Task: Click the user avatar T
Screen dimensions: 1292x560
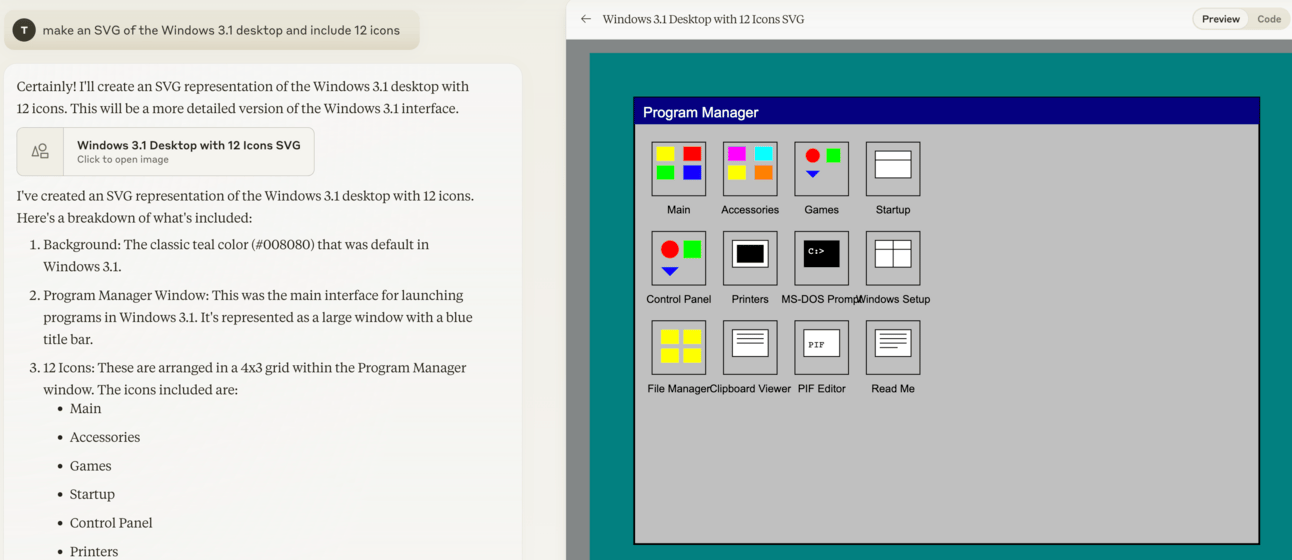Action: pyautogui.click(x=24, y=30)
